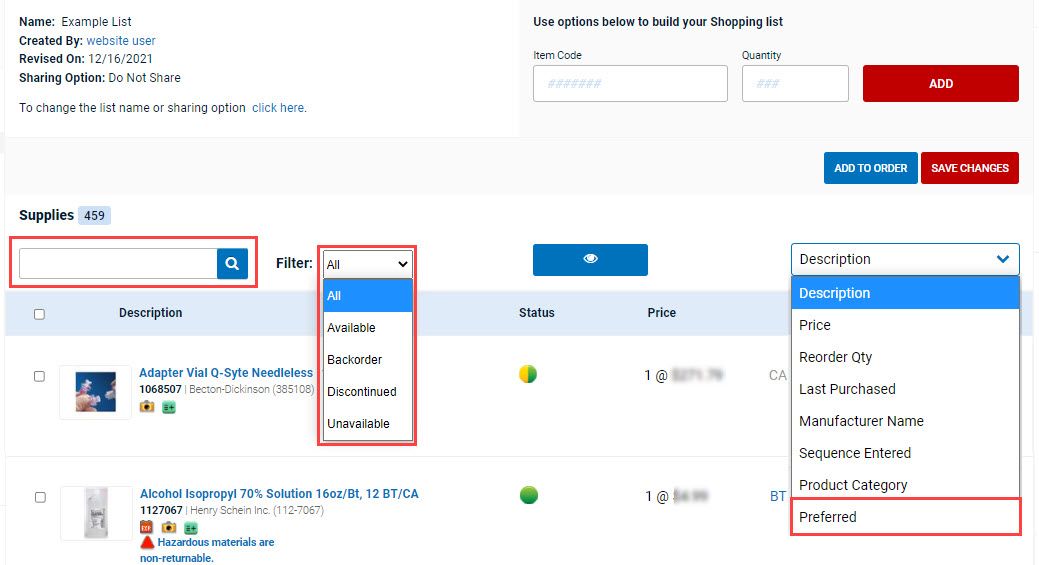Click the camera icon under Adapter Vial item
Image resolution: width=1039 pixels, height=565 pixels.
click(x=147, y=407)
